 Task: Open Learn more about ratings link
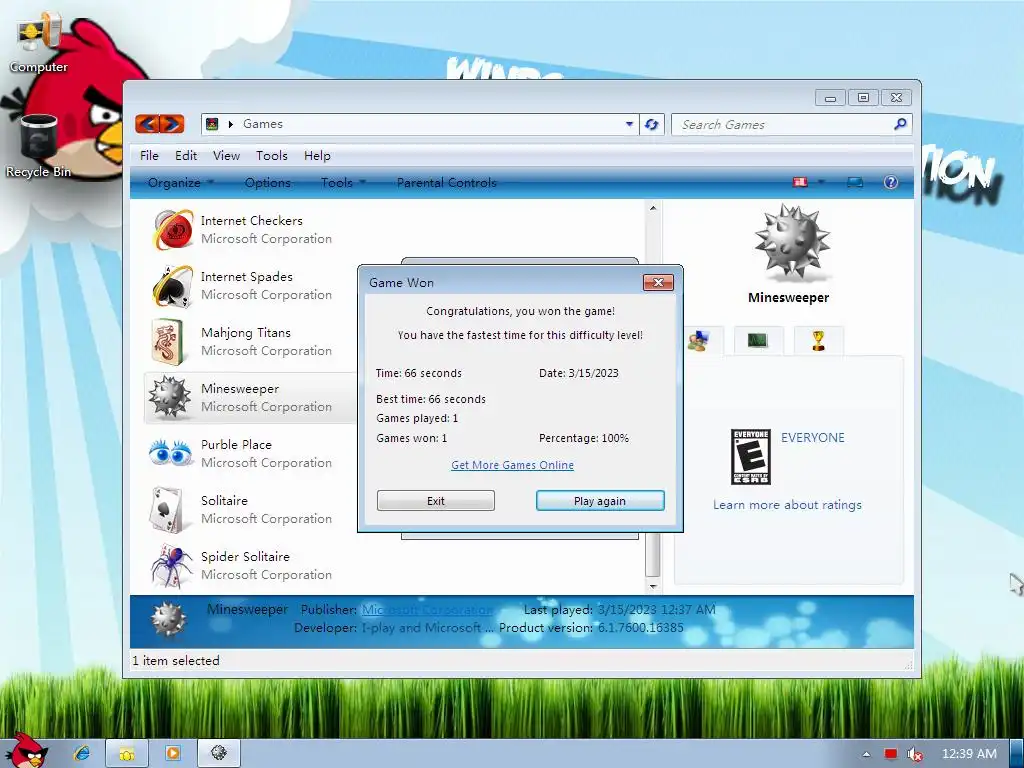(x=788, y=505)
